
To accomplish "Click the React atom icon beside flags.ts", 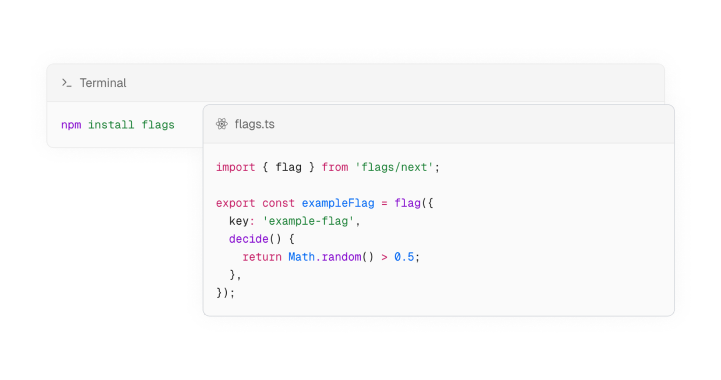I will coord(222,124).
